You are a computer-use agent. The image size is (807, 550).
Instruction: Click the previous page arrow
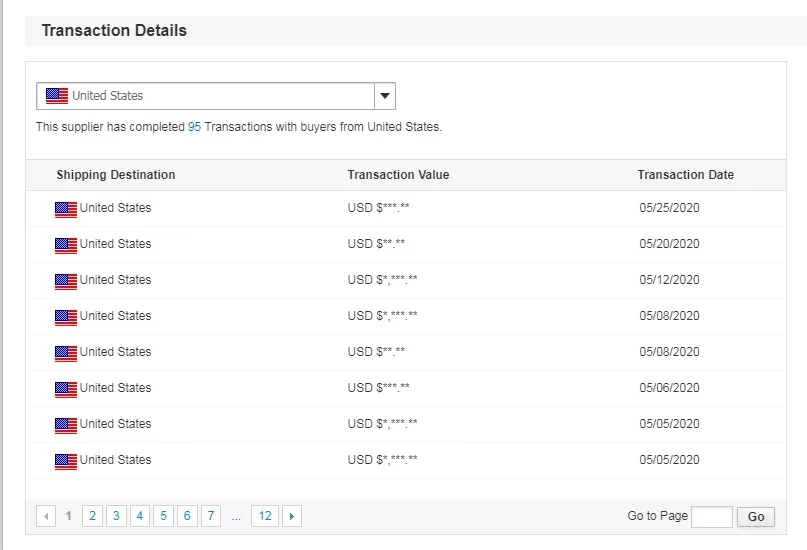[x=46, y=516]
